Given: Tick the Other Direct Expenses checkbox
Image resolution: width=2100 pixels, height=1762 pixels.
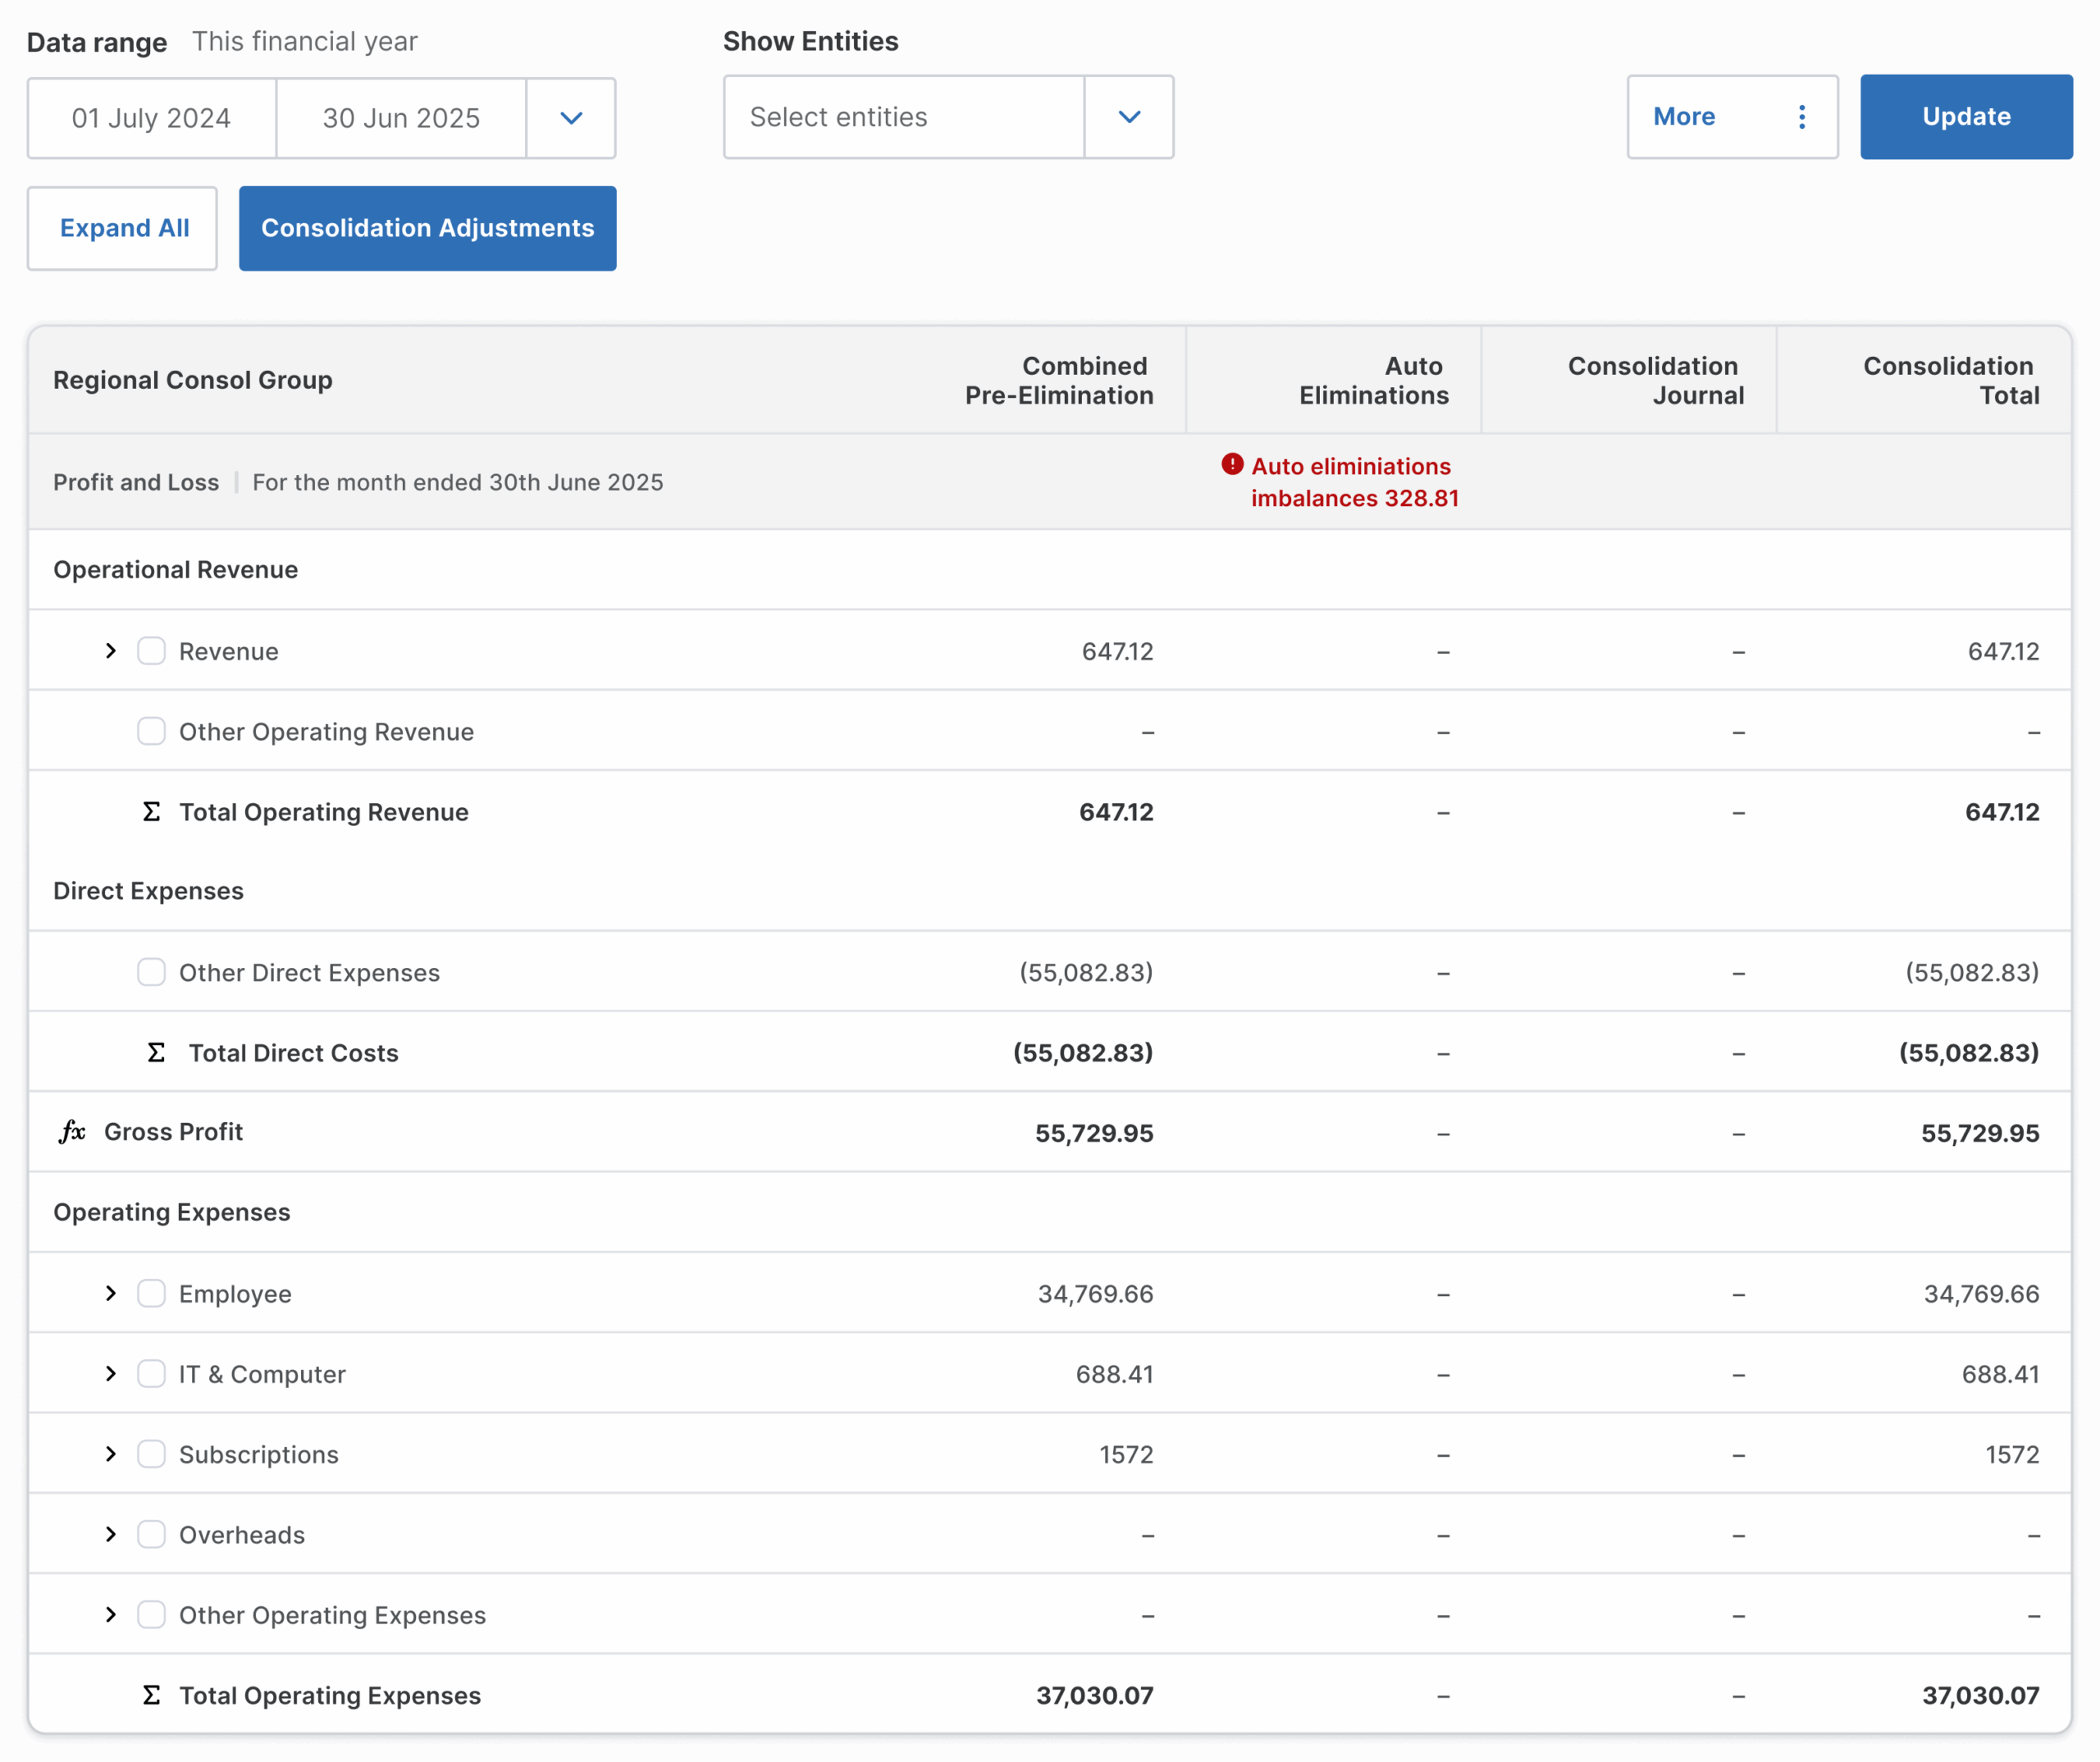Looking at the screenshot, I should 151,972.
